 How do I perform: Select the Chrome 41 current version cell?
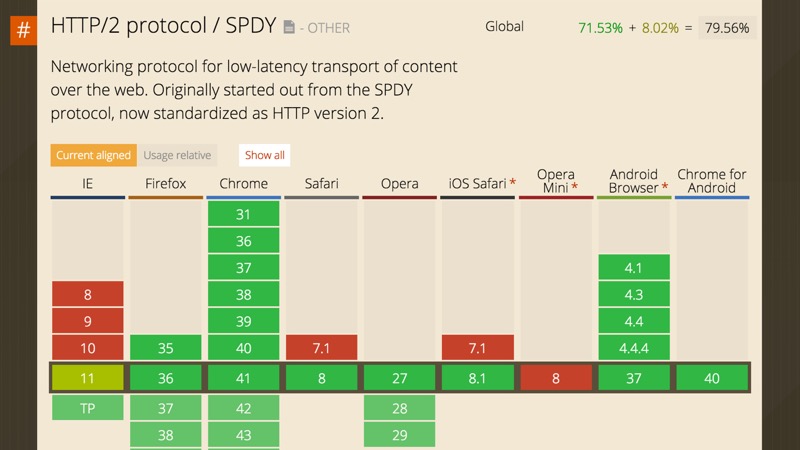[x=244, y=378]
